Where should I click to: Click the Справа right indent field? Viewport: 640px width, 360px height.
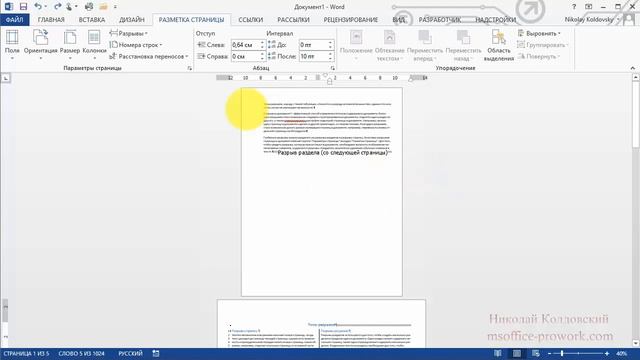tap(245, 56)
